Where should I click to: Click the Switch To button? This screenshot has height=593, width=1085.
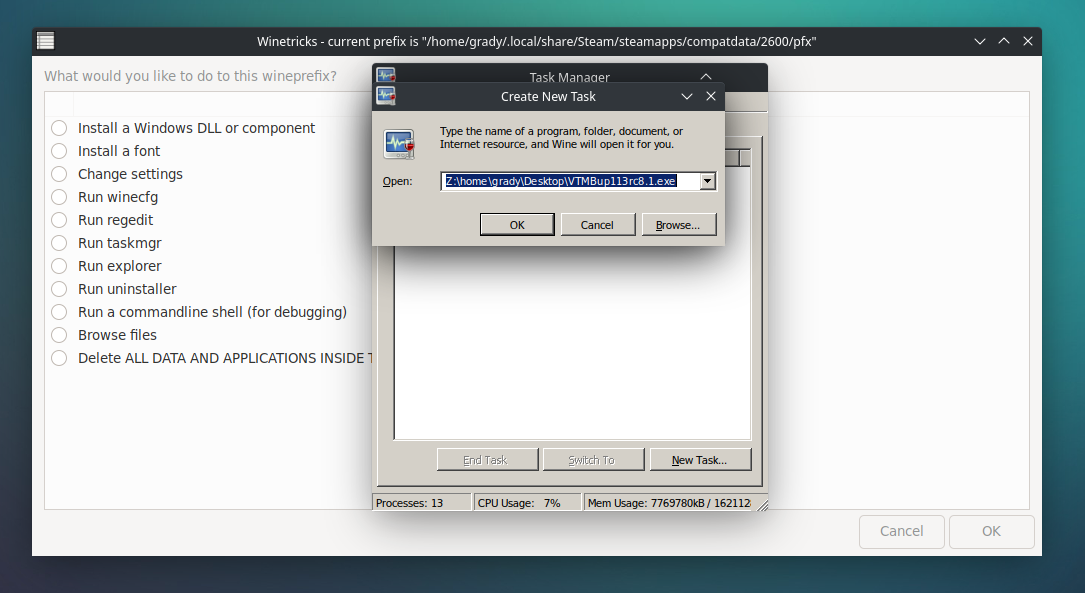(x=592, y=460)
